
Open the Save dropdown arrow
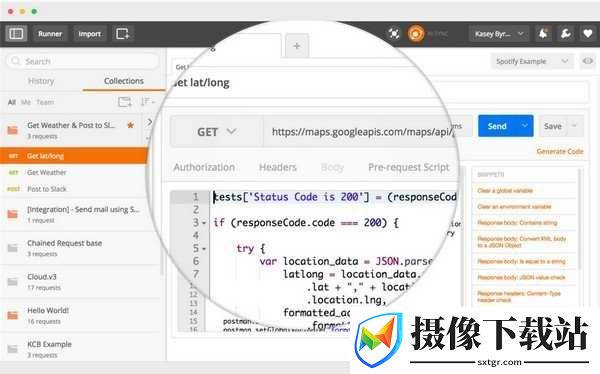(575, 126)
